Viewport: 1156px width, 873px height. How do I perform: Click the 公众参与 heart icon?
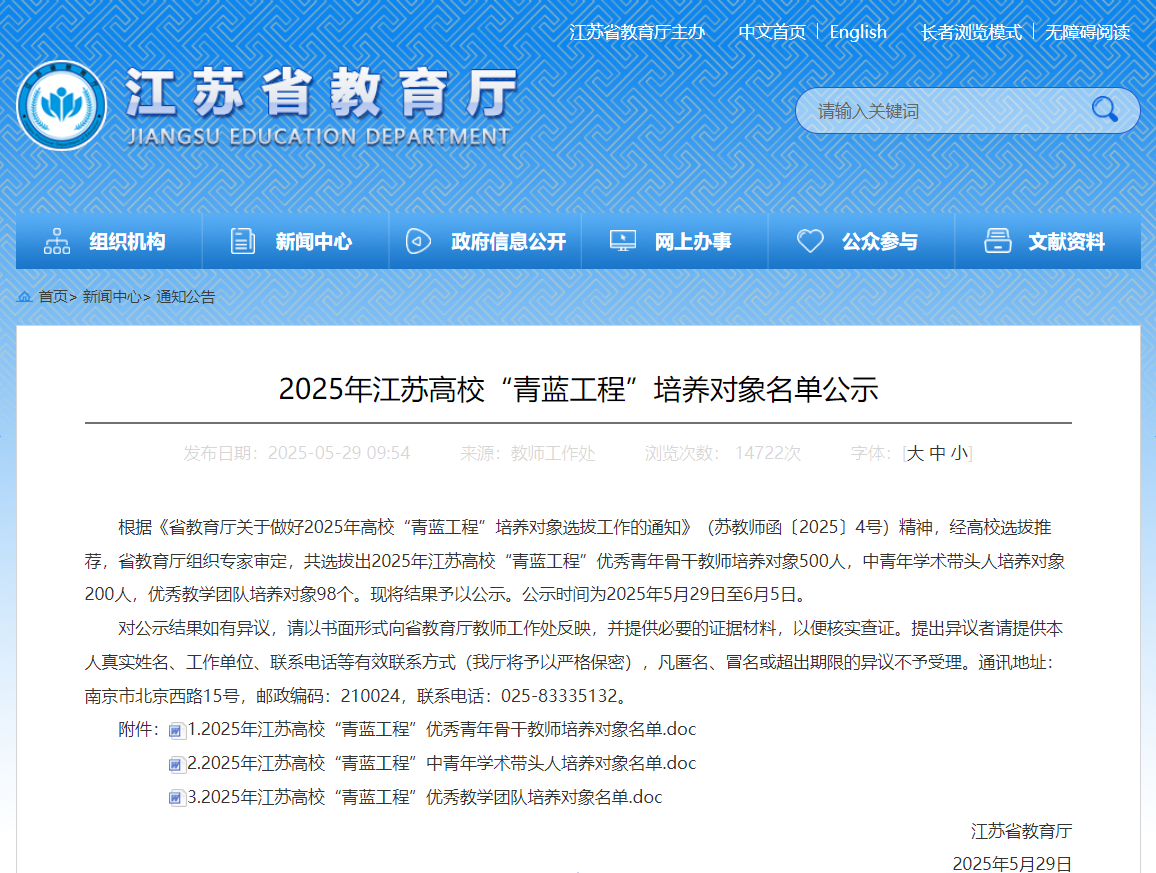[x=809, y=241]
